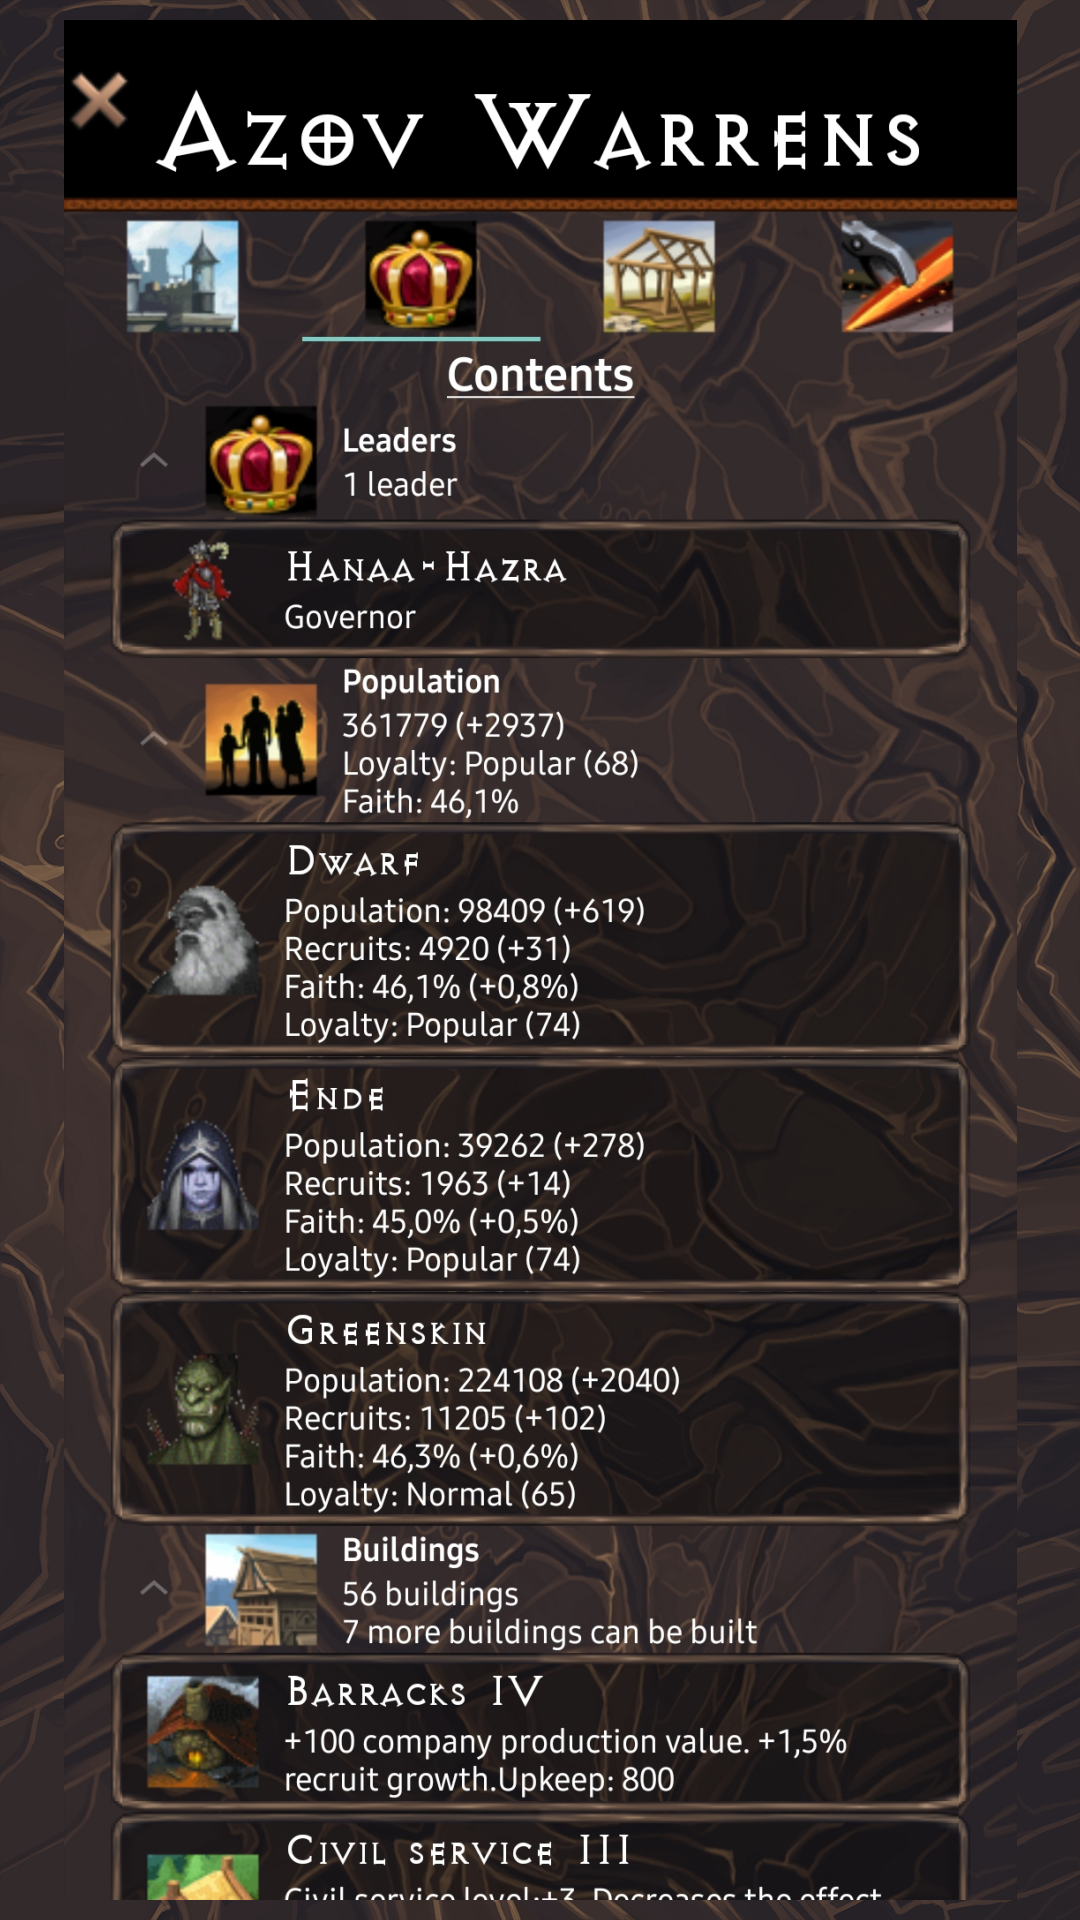Open the Civil Service III entry

[x=540, y=1858]
